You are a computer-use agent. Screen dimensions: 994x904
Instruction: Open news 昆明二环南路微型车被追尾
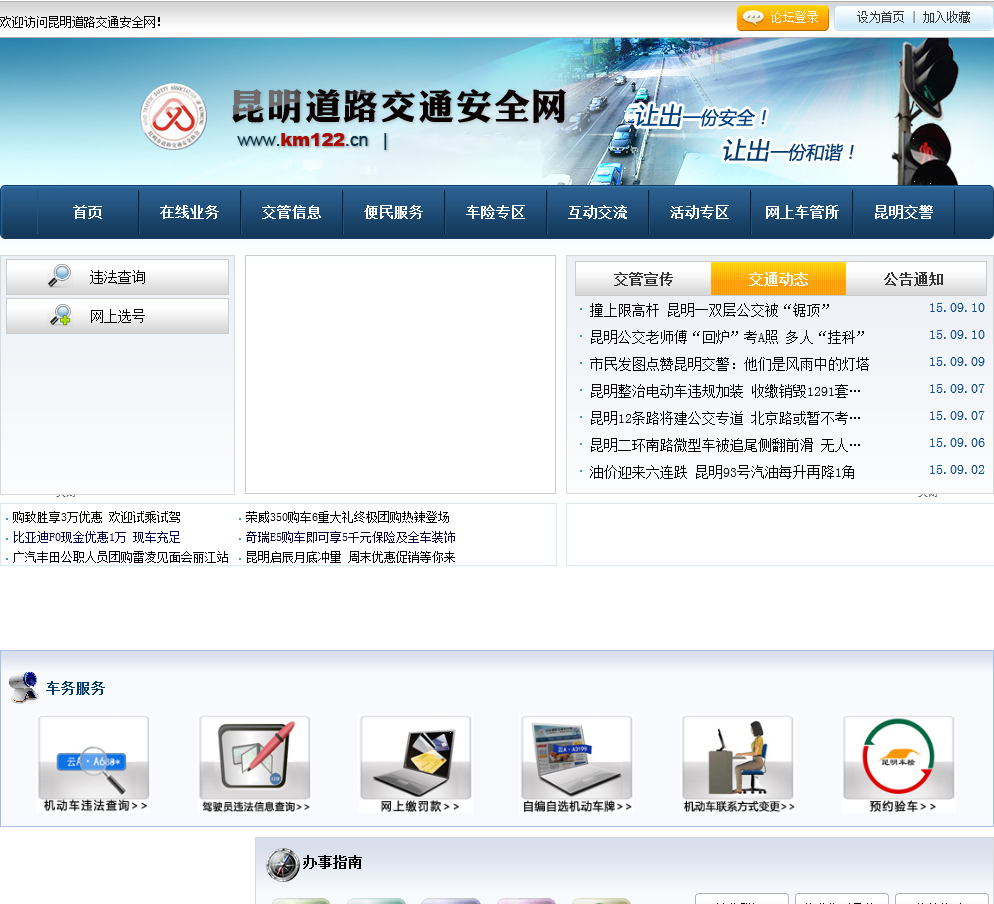tap(725, 445)
